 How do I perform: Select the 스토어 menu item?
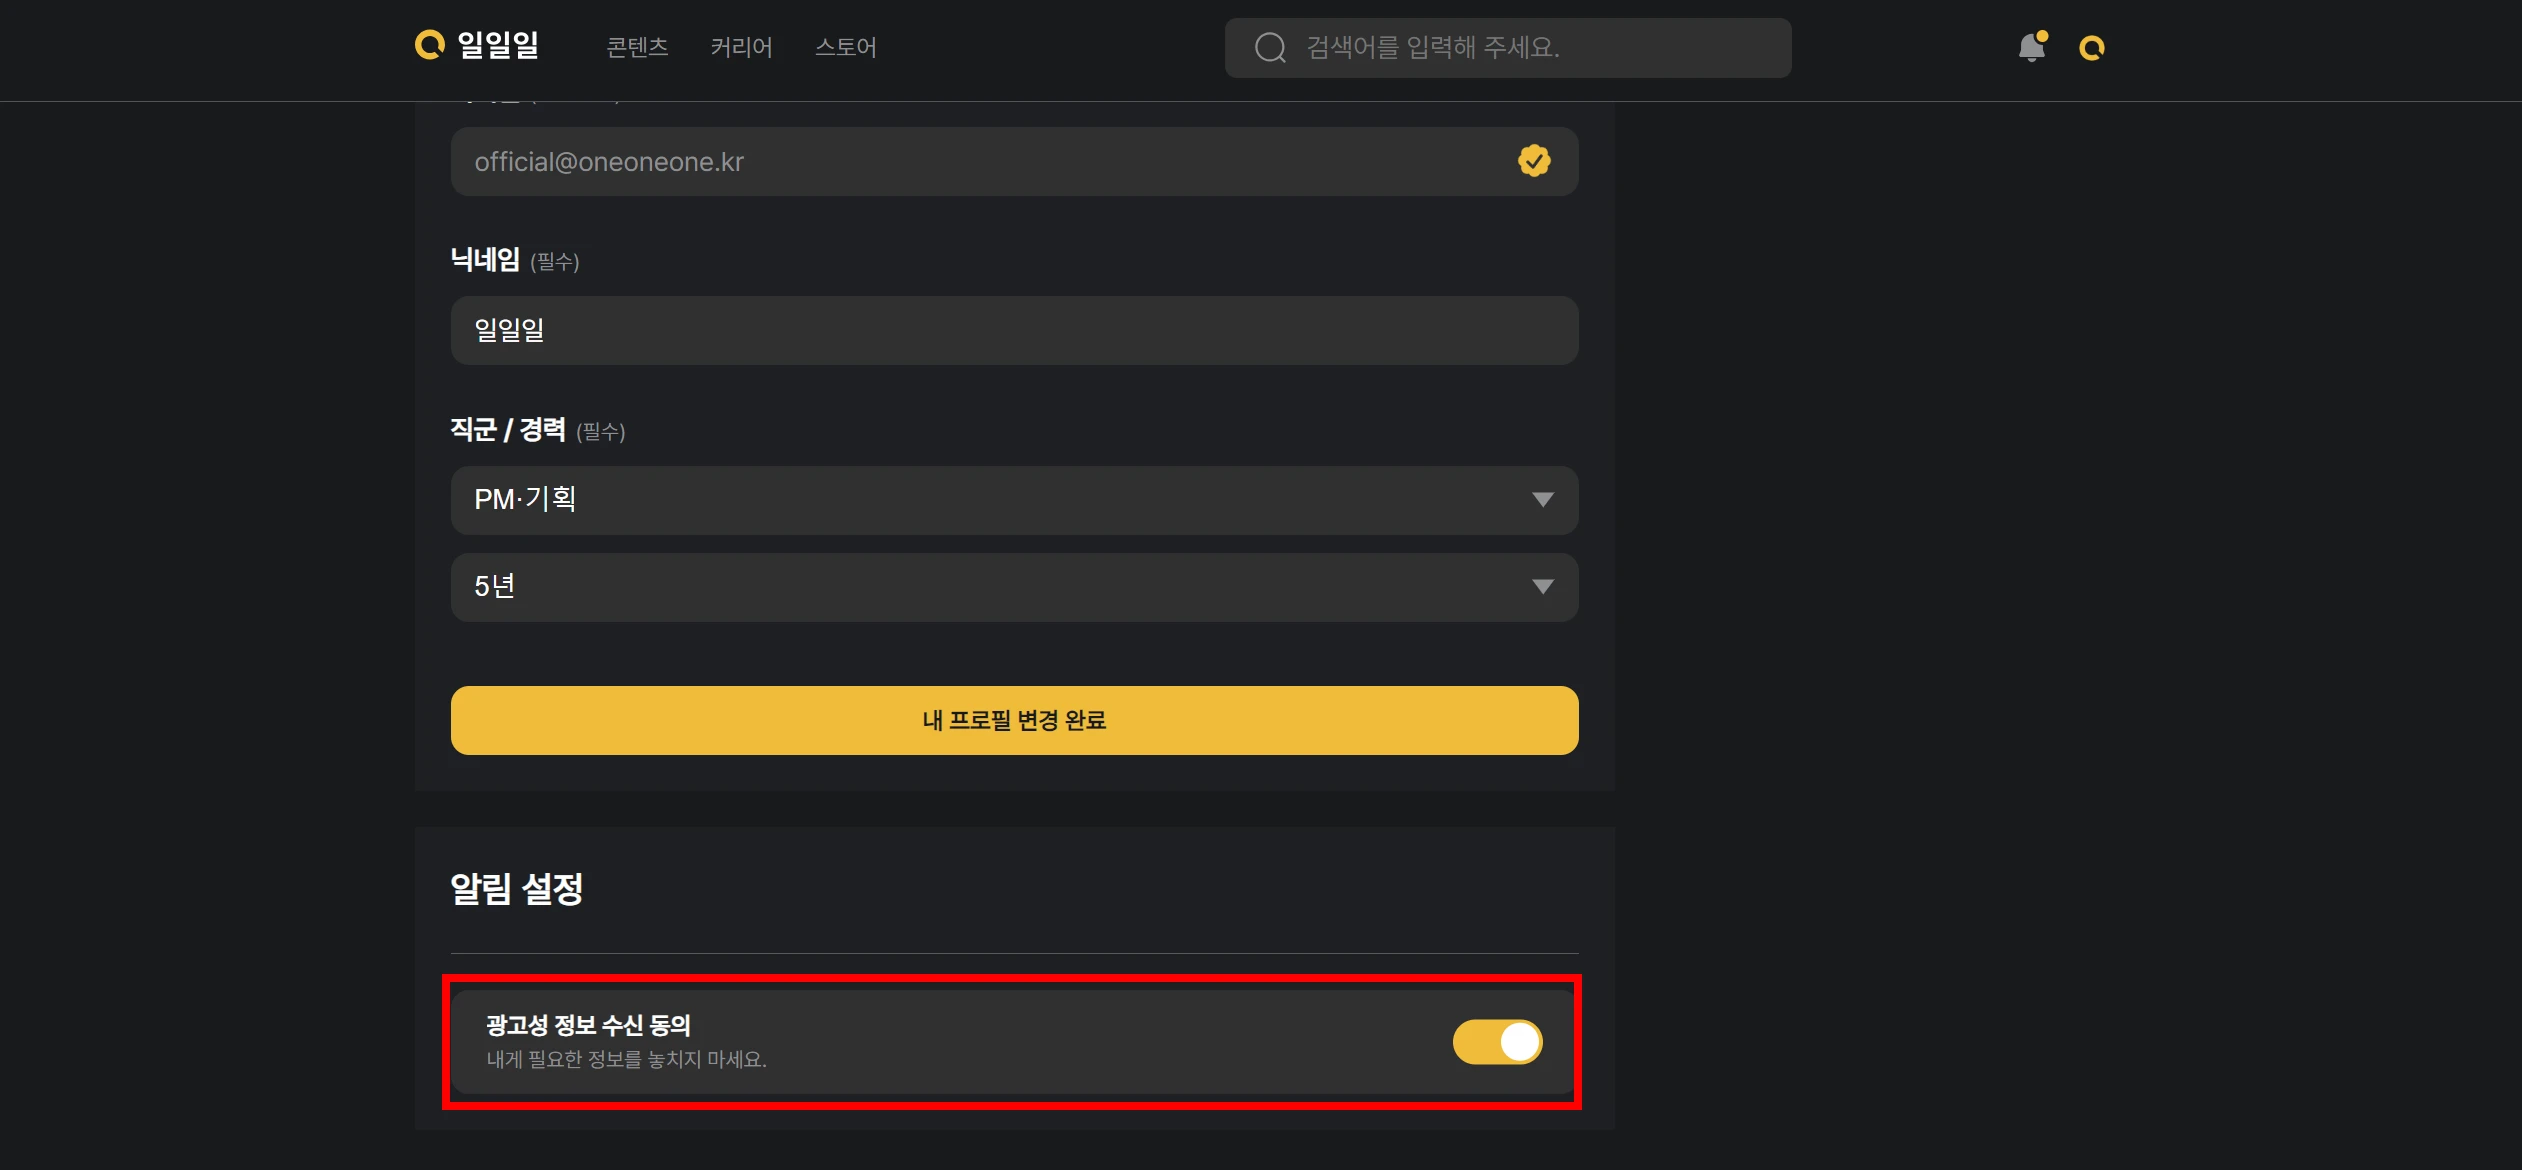tap(845, 47)
